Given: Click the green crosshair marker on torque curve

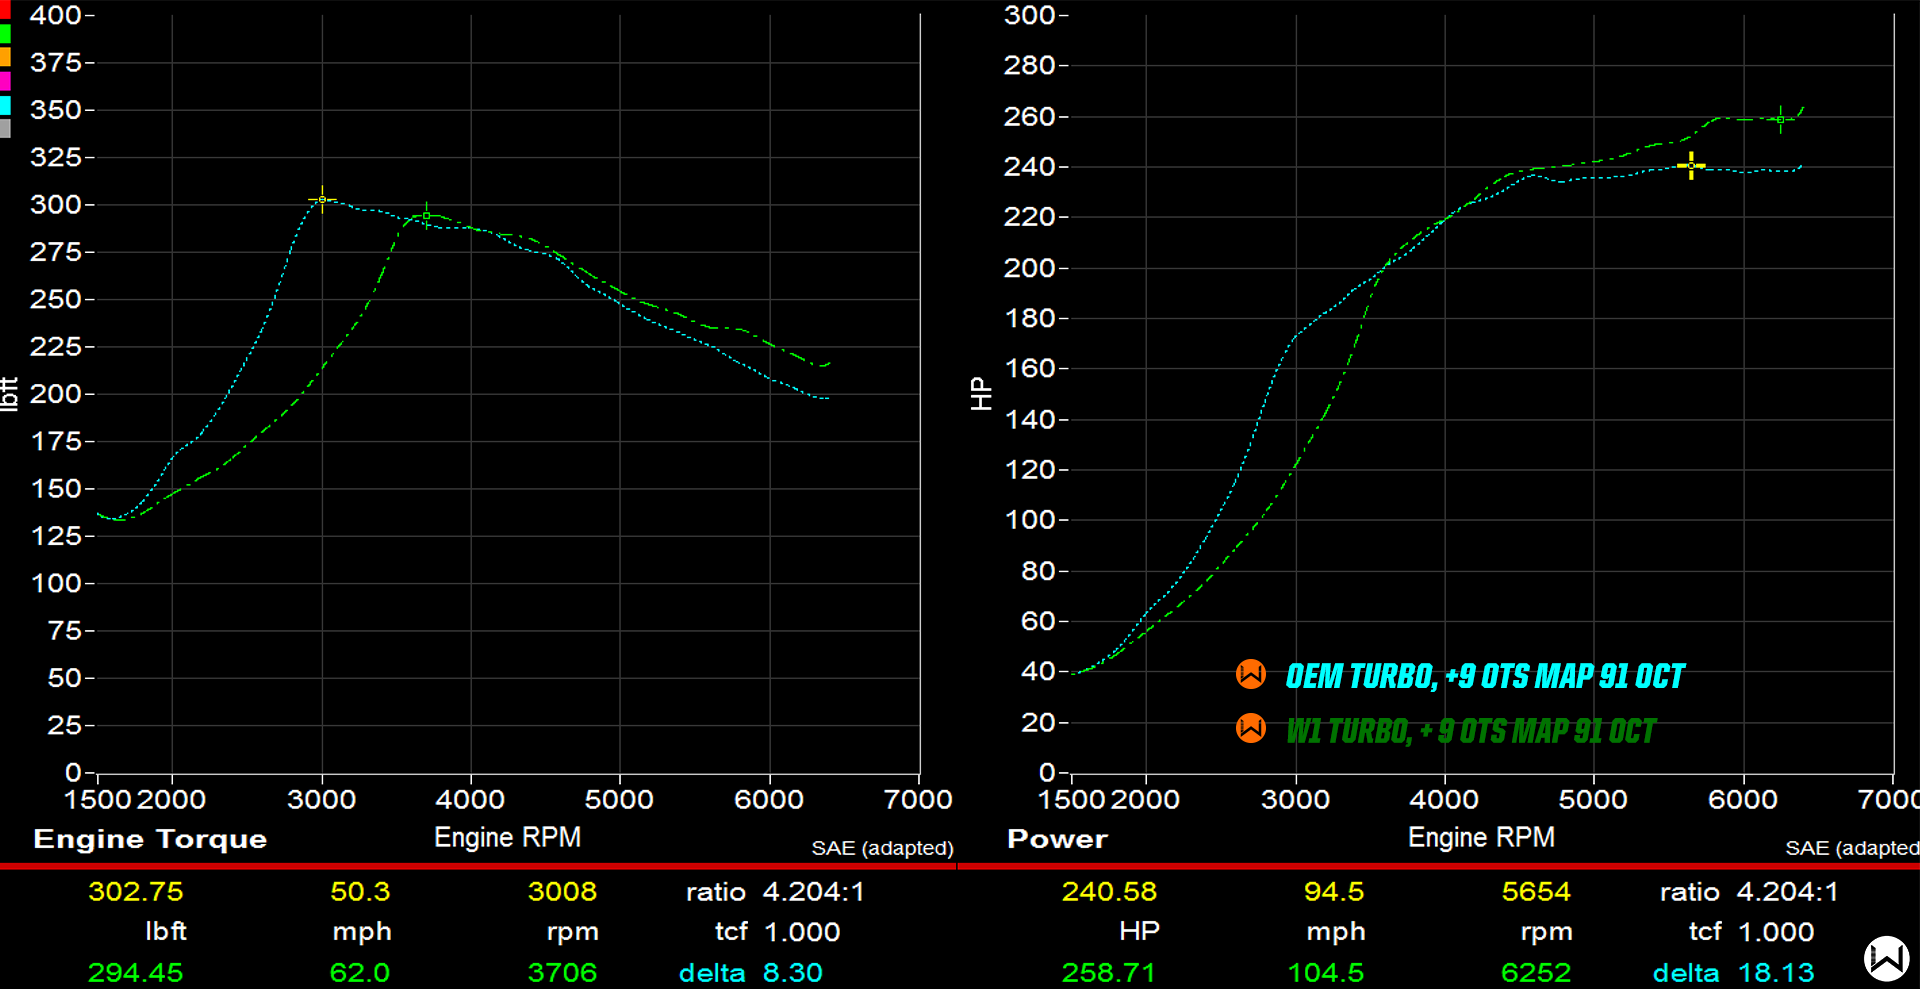Looking at the screenshot, I should (427, 216).
